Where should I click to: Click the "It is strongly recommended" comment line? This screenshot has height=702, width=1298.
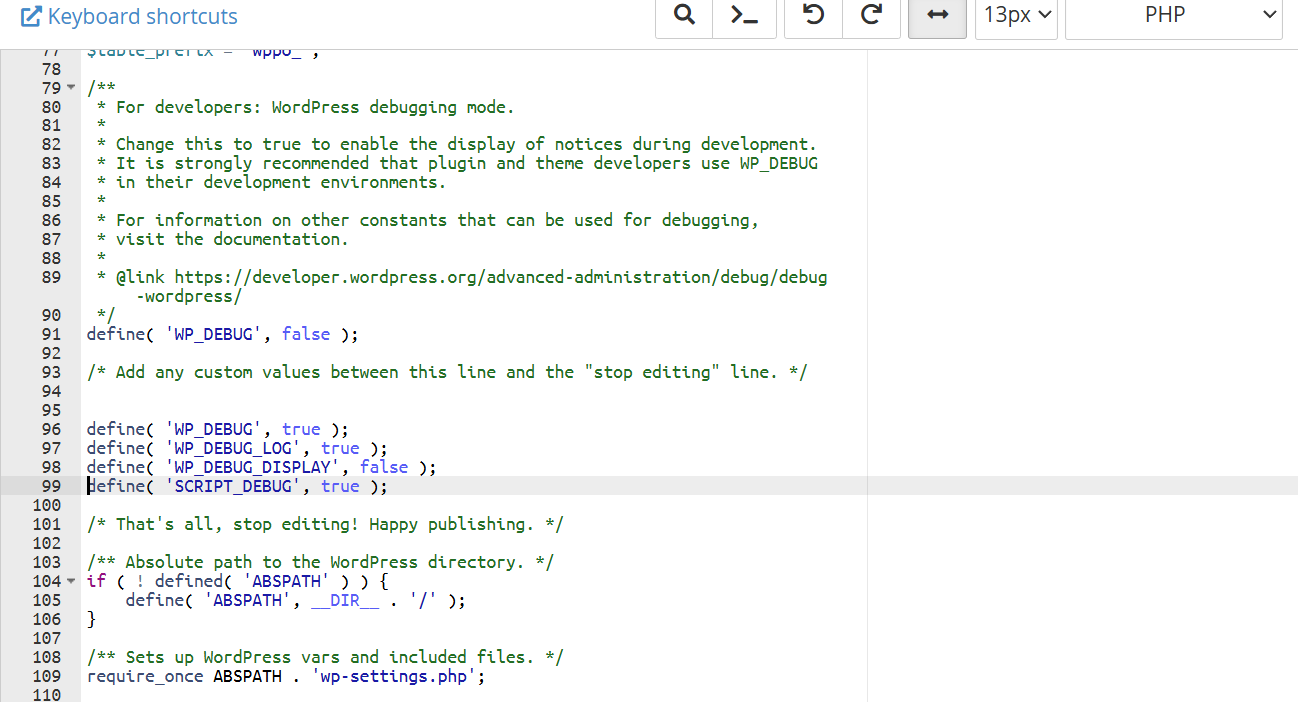[x=457, y=163]
